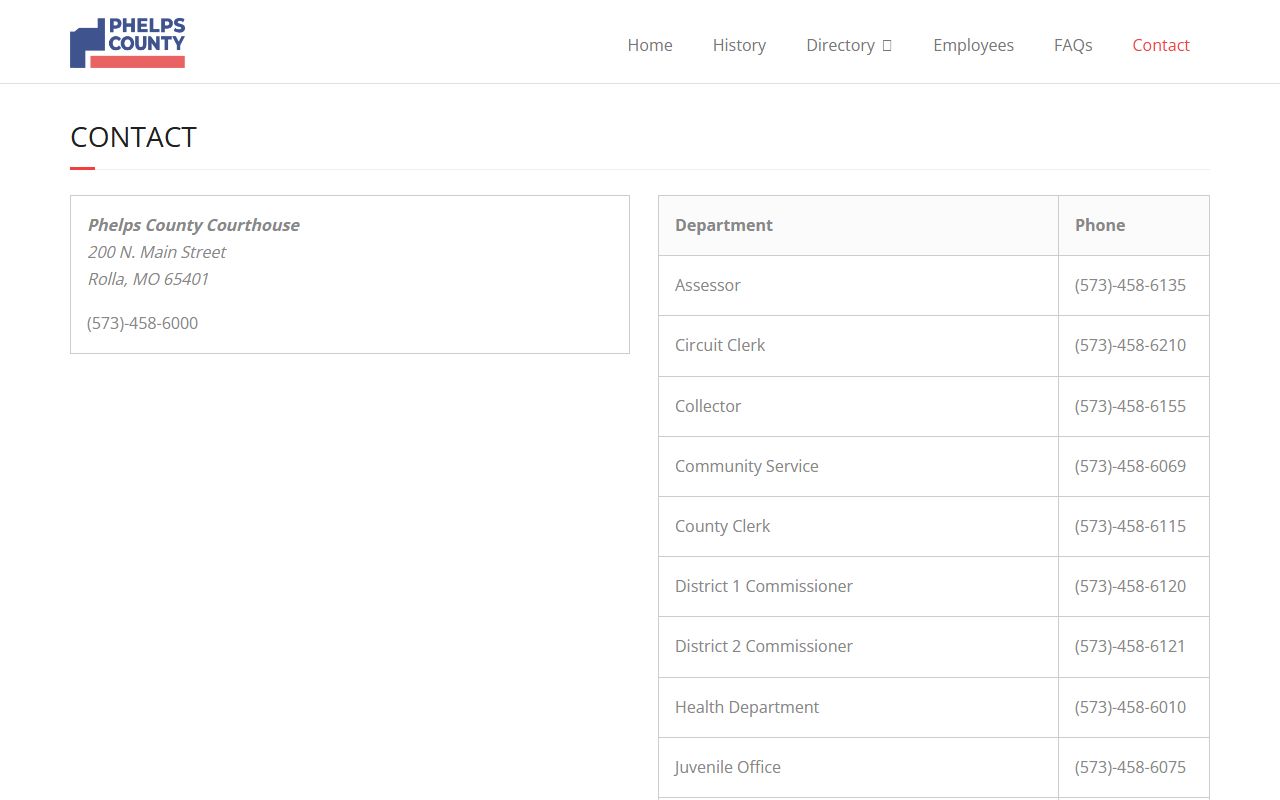Select the Health Department cell

(858, 707)
